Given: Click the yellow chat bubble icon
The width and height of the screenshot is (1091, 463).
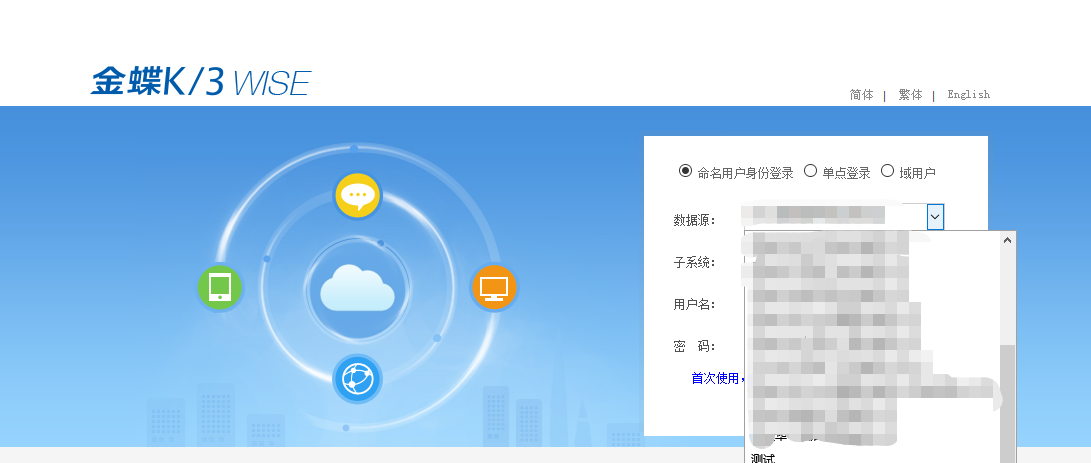Looking at the screenshot, I should click(358, 196).
